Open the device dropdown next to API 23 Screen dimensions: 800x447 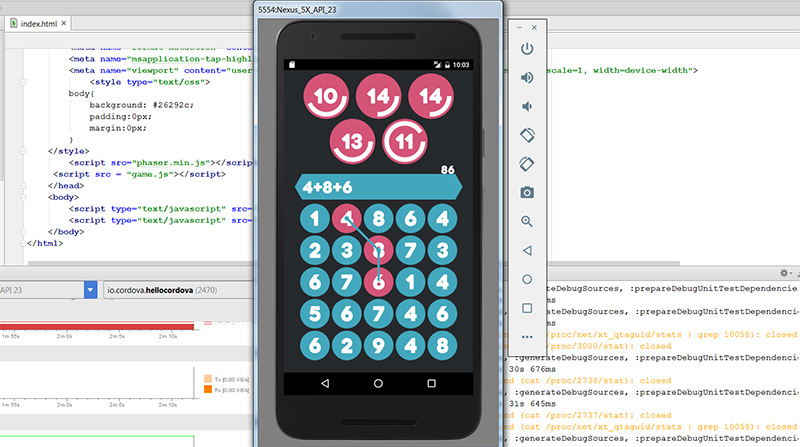[x=90, y=290]
